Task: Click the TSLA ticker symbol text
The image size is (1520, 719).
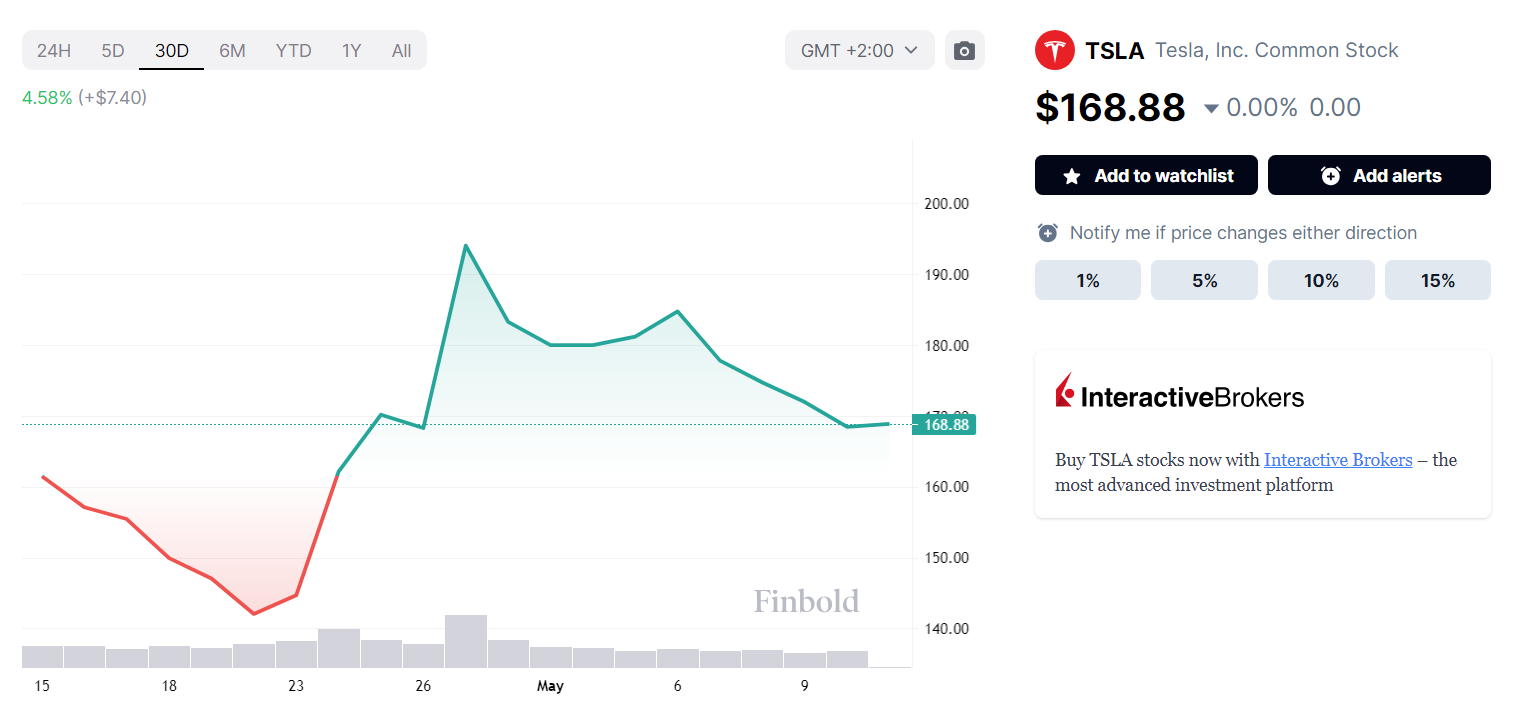Action: 1114,51
